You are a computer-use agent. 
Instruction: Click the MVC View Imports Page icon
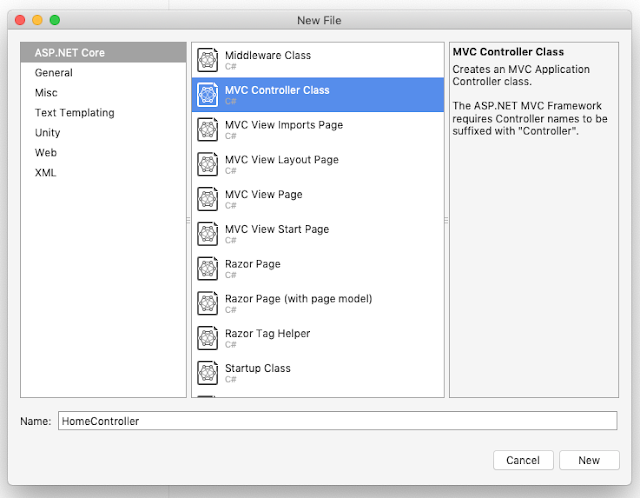208,130
